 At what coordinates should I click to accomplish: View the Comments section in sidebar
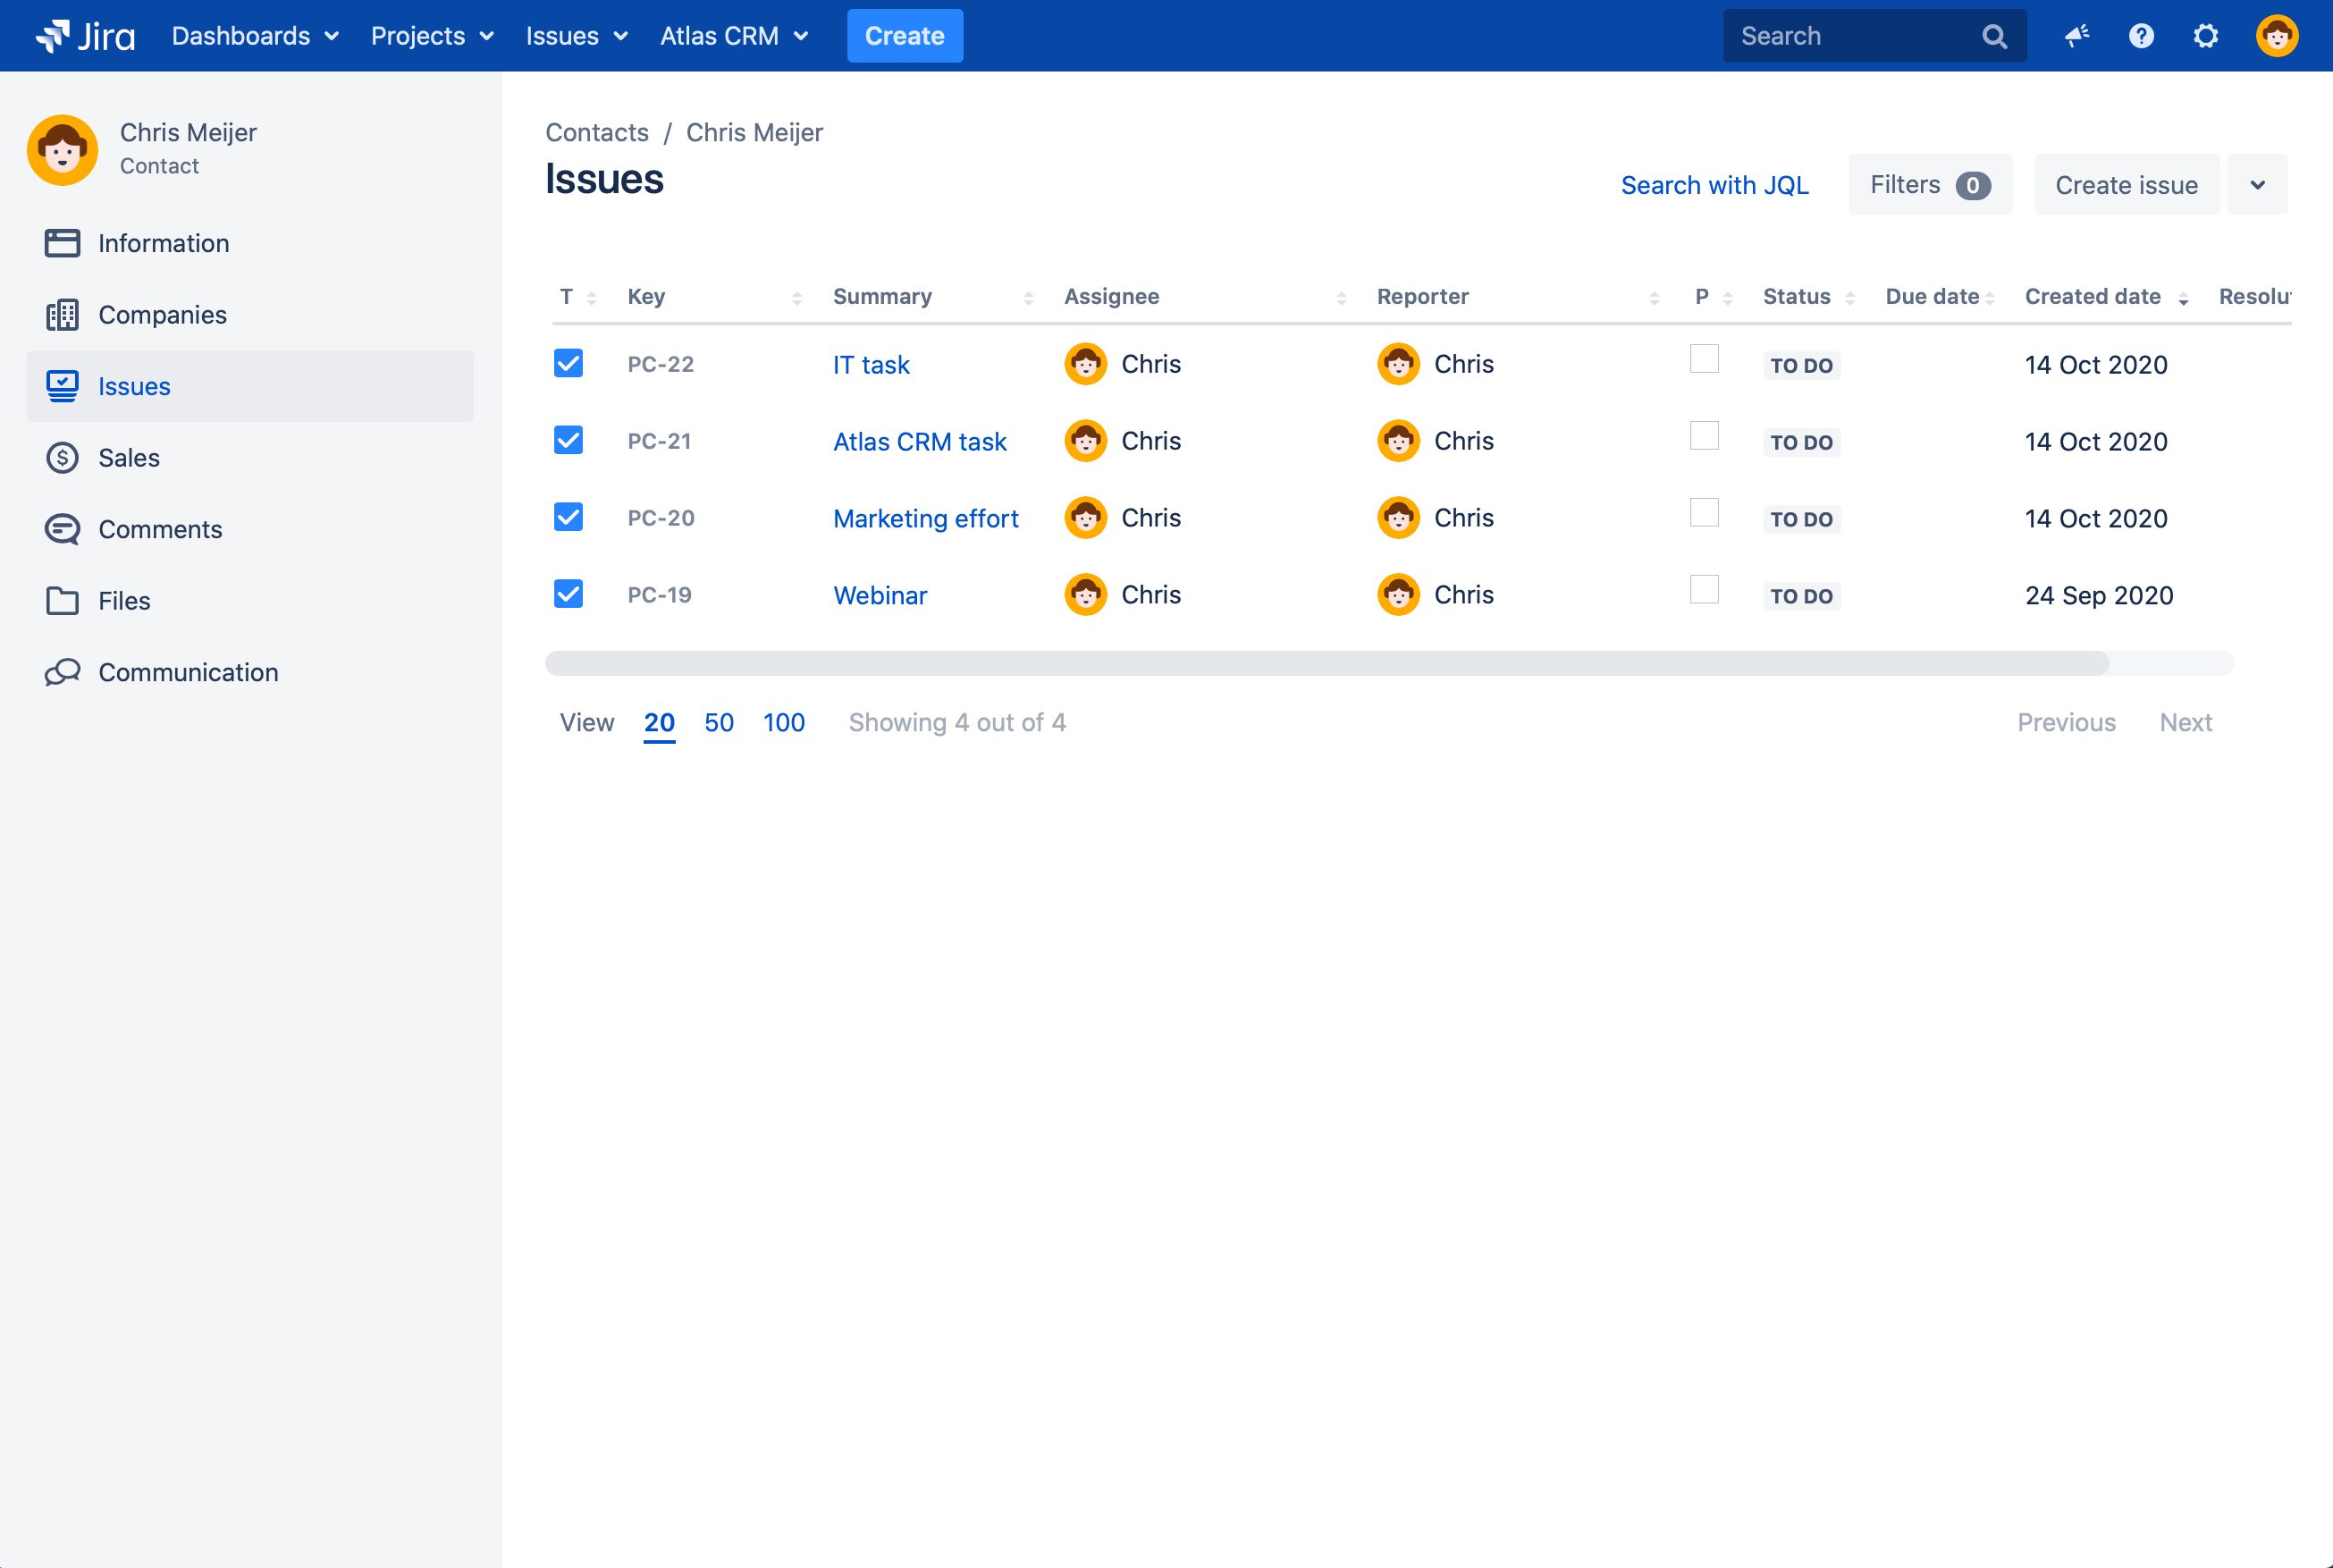click(x=160, y=529)
